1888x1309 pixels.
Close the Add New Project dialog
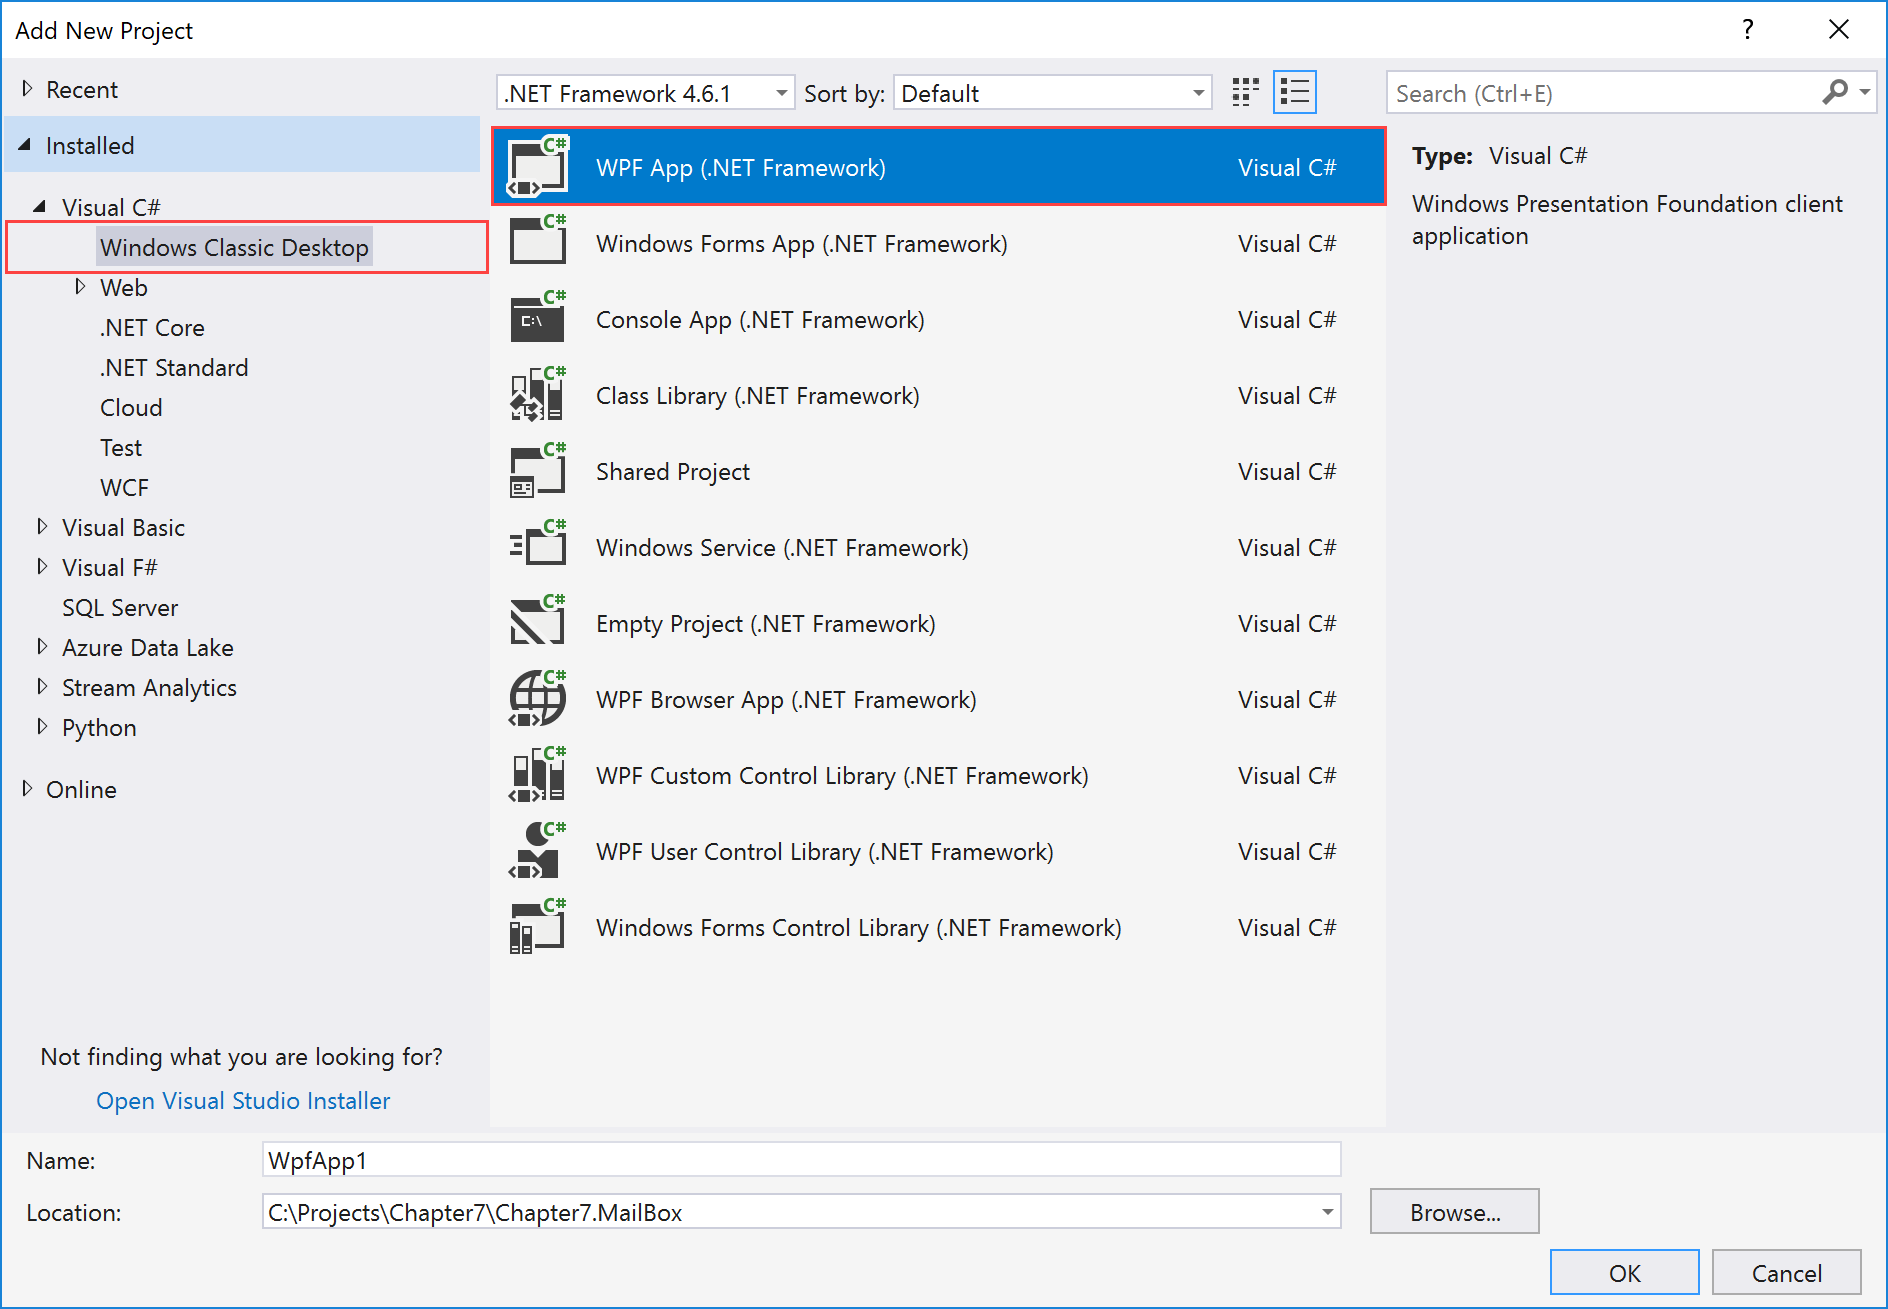pos(1838,30)
